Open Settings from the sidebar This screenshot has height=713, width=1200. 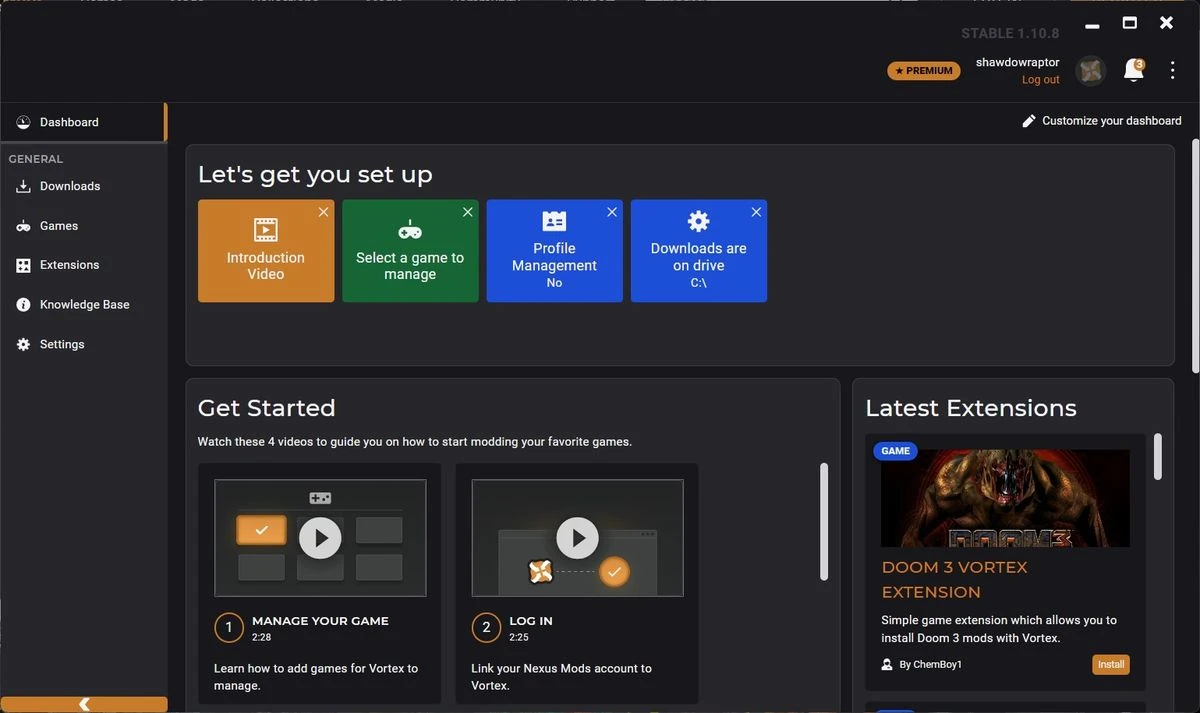click(83, 344)
